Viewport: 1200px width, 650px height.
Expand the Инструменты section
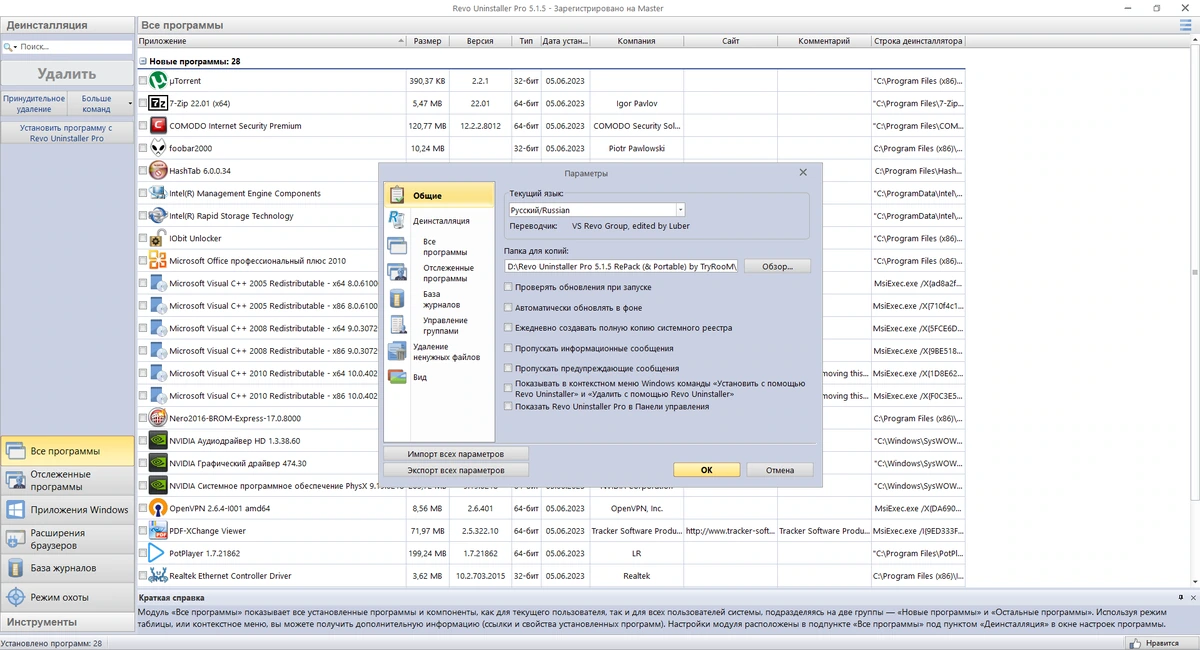67,622
